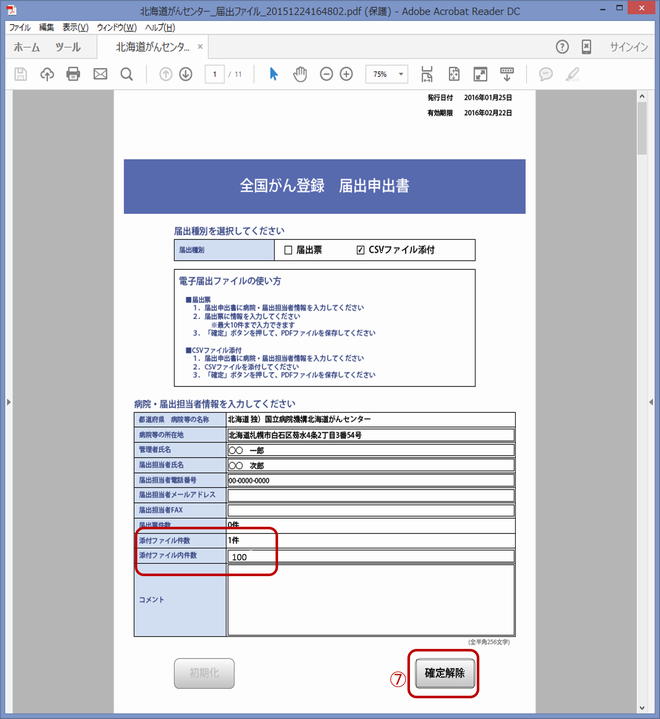Viewport: 660px width, 719px height.
Task: Click the scrollbar up arrow
Action: tap(642, 96)
